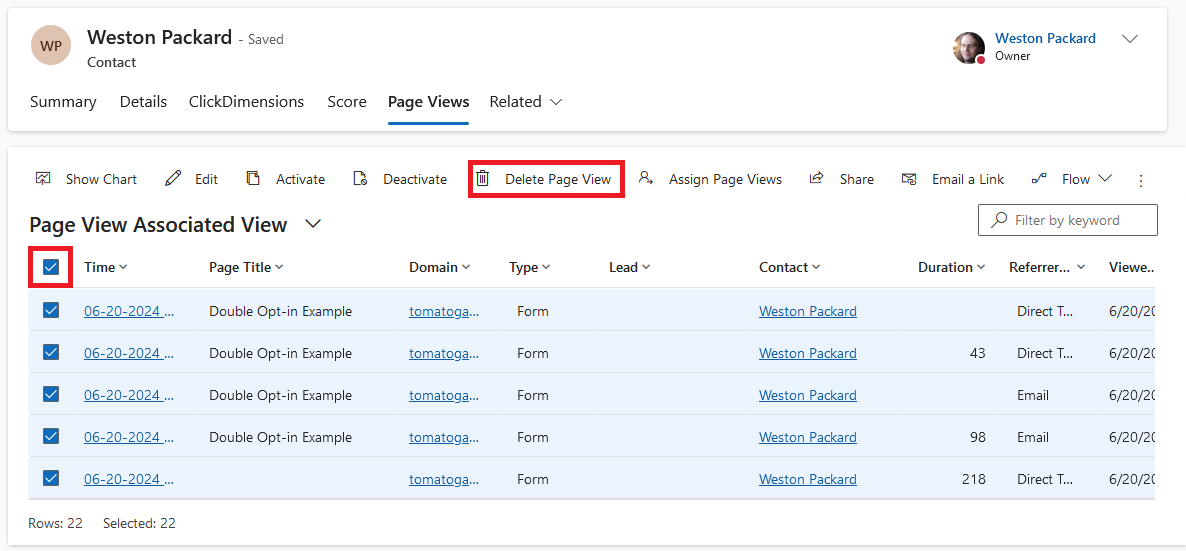Switch to the Summary tab

[x=64, y=101]
